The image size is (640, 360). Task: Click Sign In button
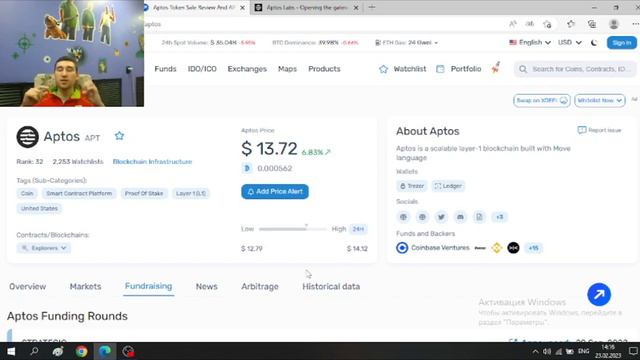622,42
